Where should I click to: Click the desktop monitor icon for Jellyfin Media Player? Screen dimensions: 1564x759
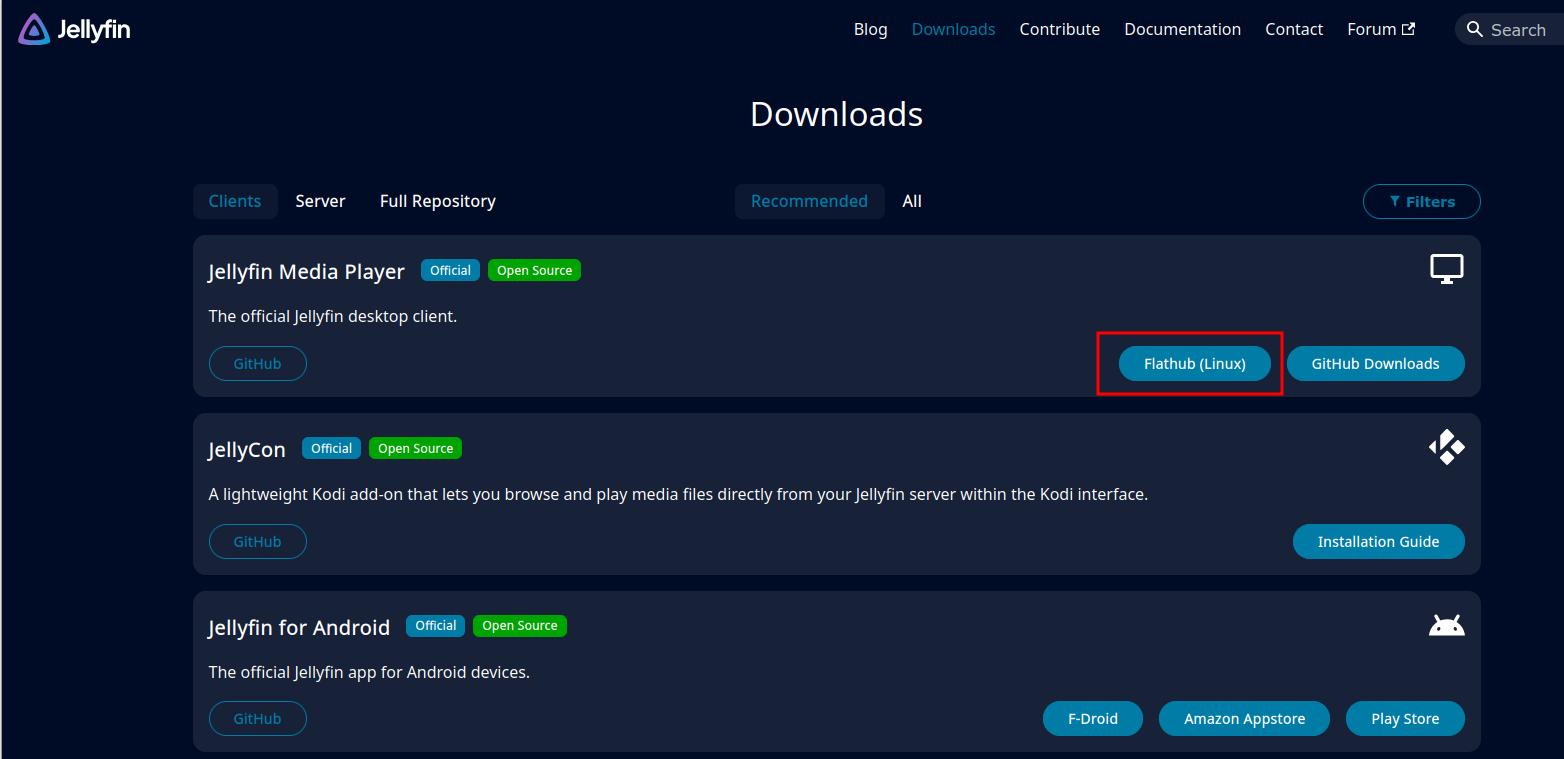pos(1446,269)
